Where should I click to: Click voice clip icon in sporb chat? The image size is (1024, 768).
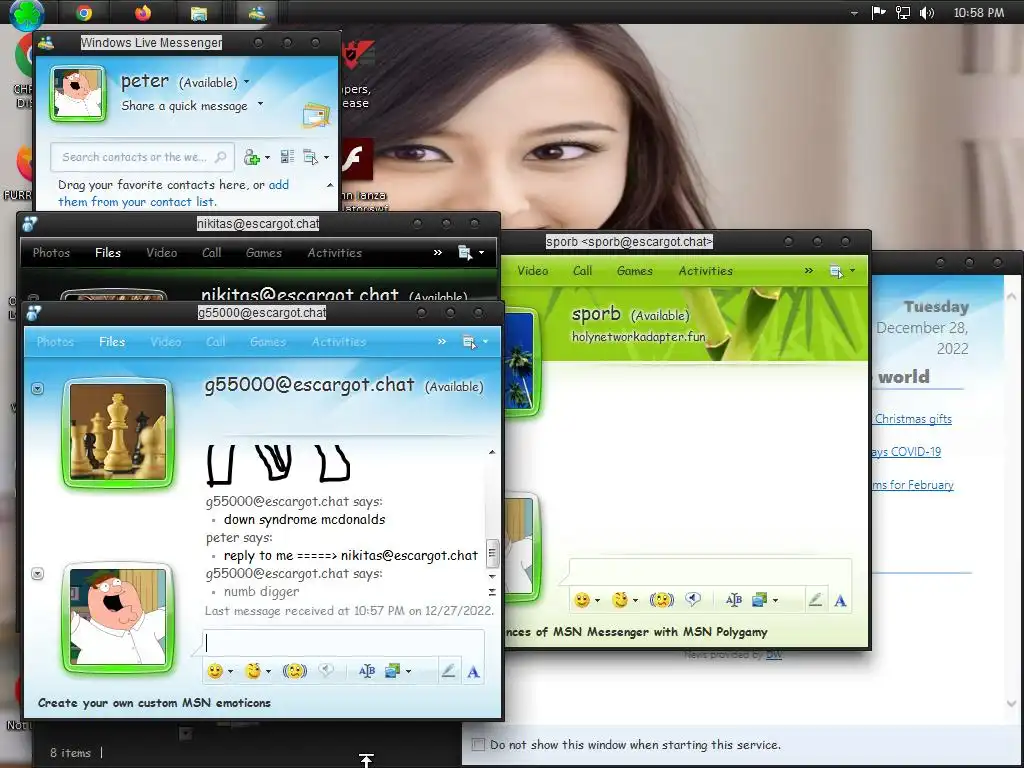[x=693, y=599]
